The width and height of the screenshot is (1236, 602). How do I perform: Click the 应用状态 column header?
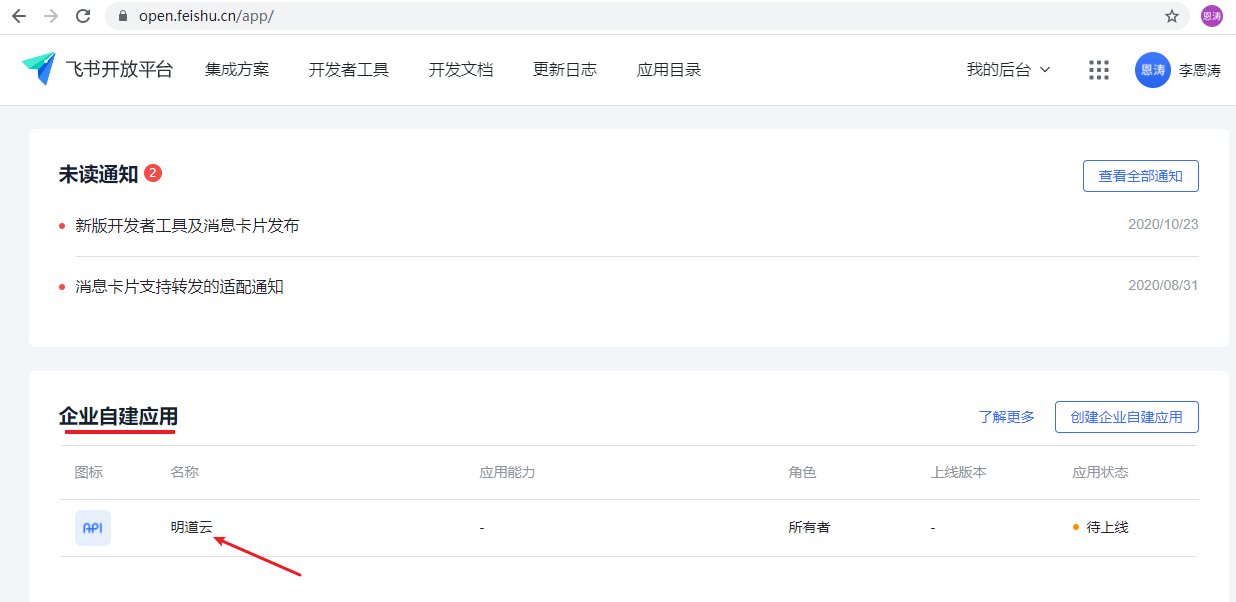(x=1100, y=472)
